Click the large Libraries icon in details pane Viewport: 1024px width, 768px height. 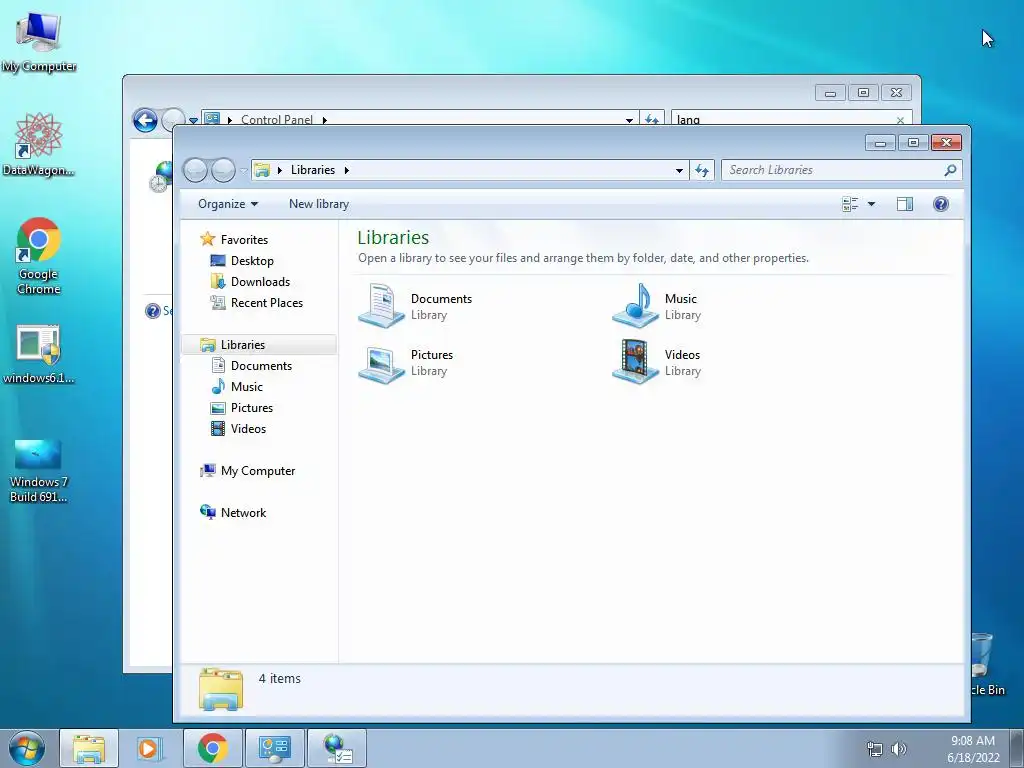click(221, 689)
